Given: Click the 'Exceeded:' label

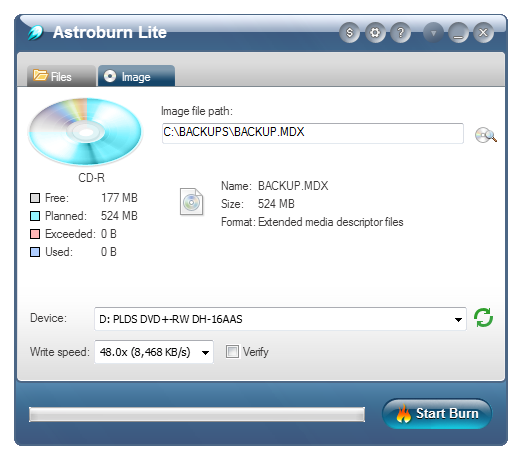Looking at the screenshot, I should 70,234.
